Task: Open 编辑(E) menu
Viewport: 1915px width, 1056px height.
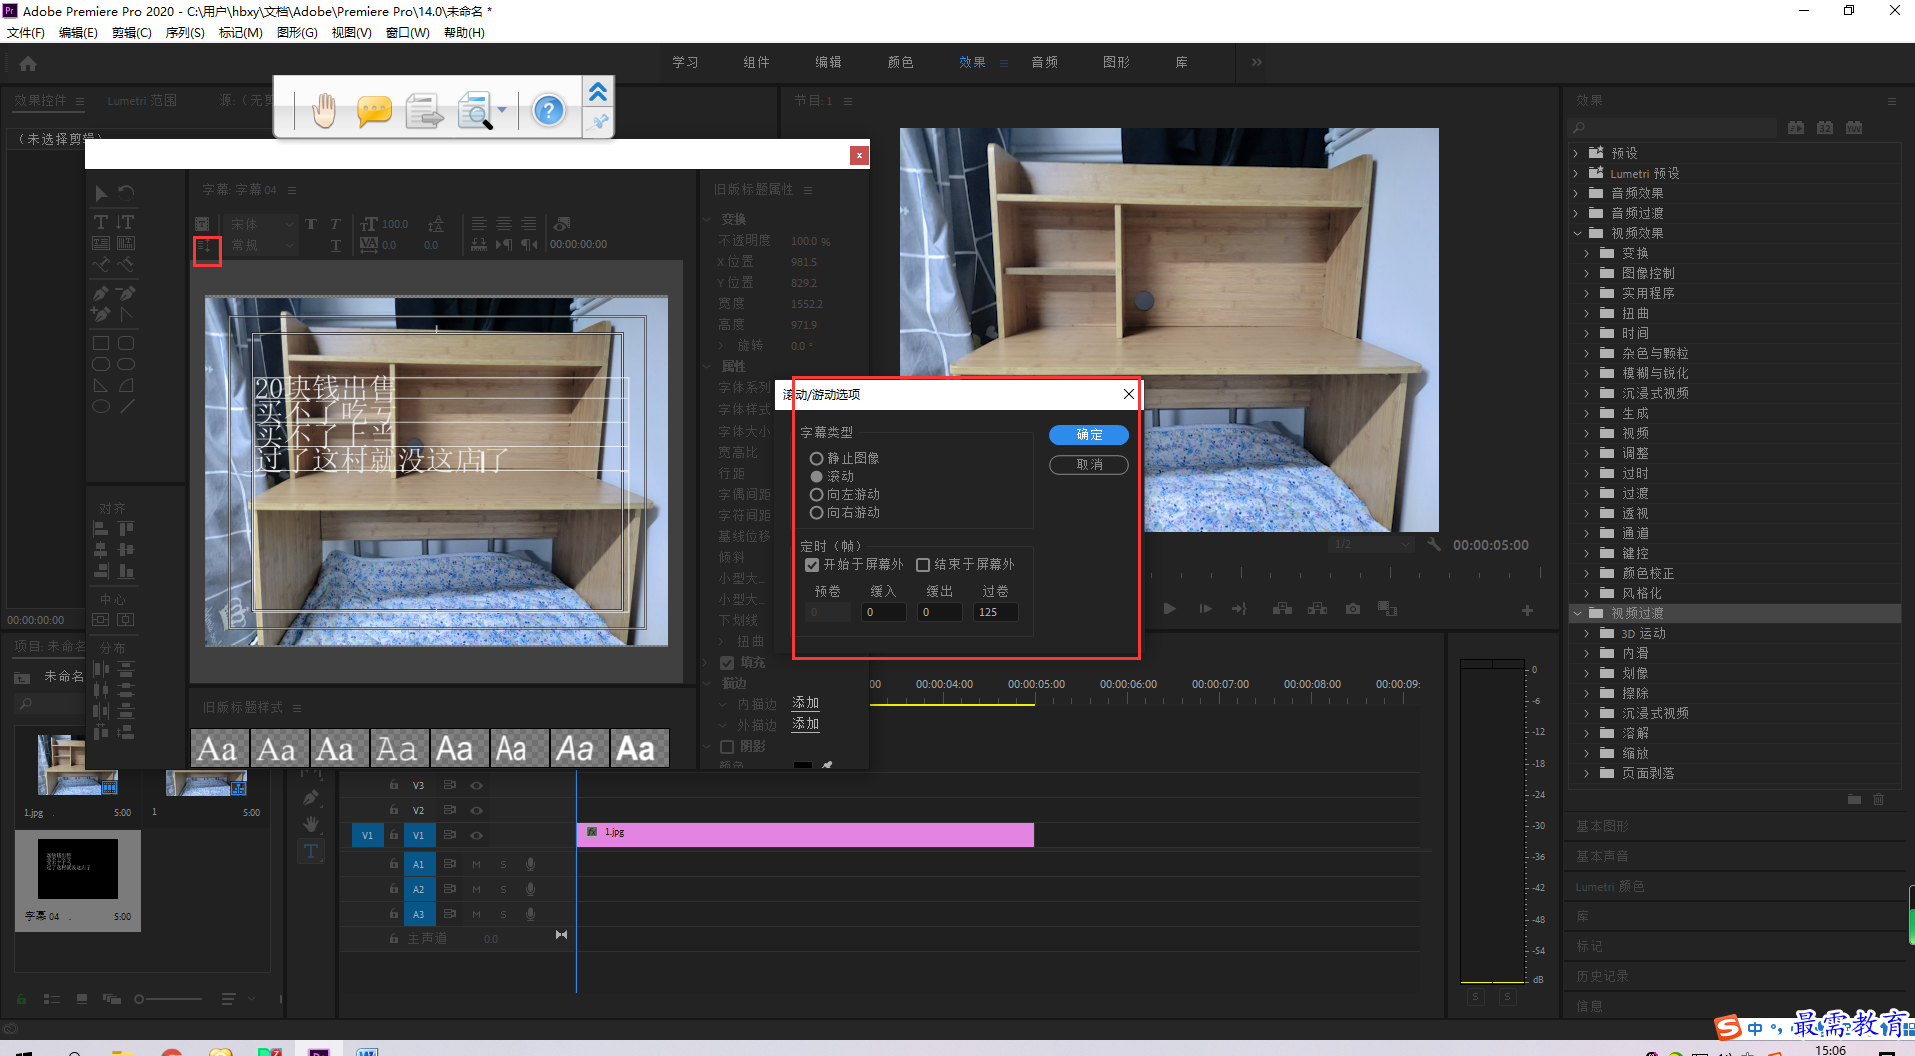Action: 78,33
